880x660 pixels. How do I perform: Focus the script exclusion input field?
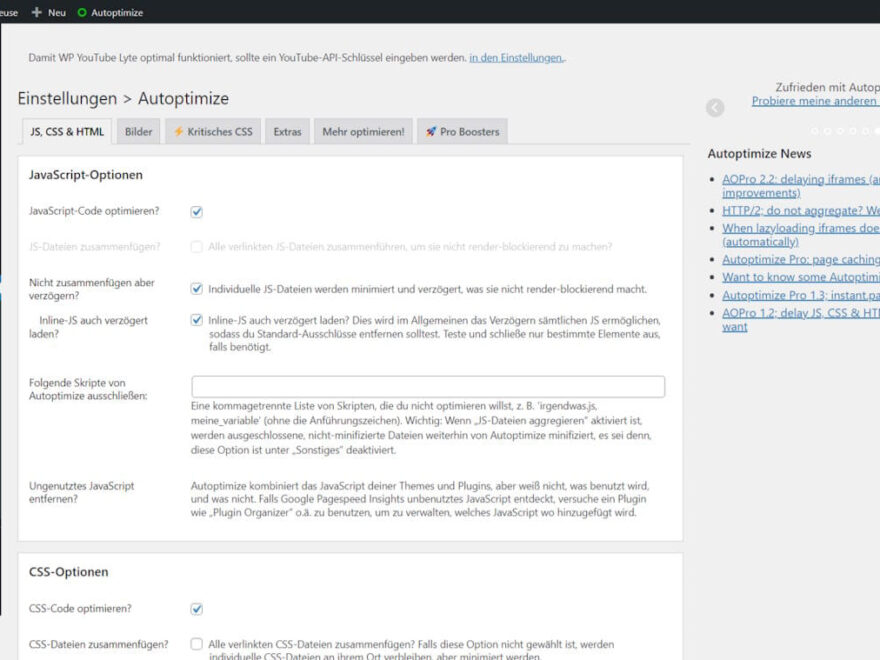428,387
